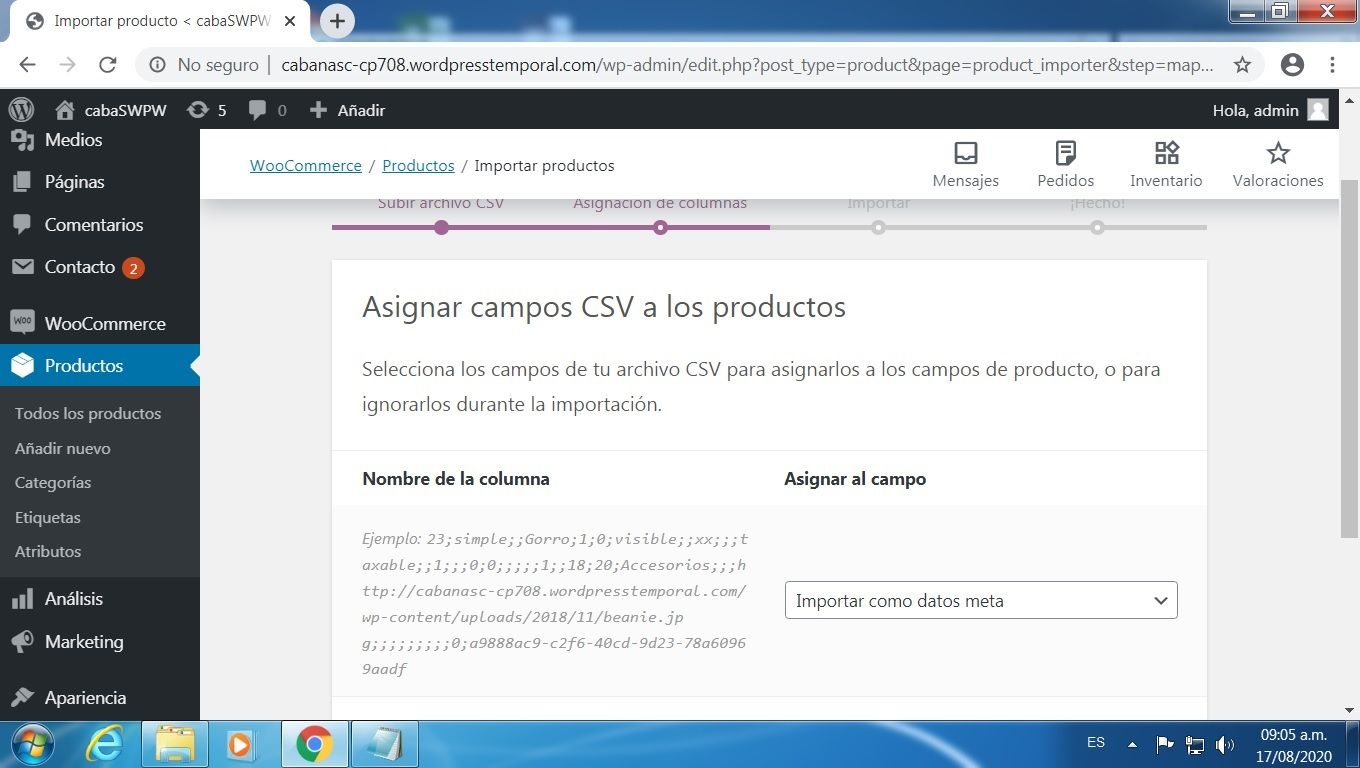Screen dimensions: 1360x768
Task: Open the WordPress logo menu
Action: tap(21, 110)
